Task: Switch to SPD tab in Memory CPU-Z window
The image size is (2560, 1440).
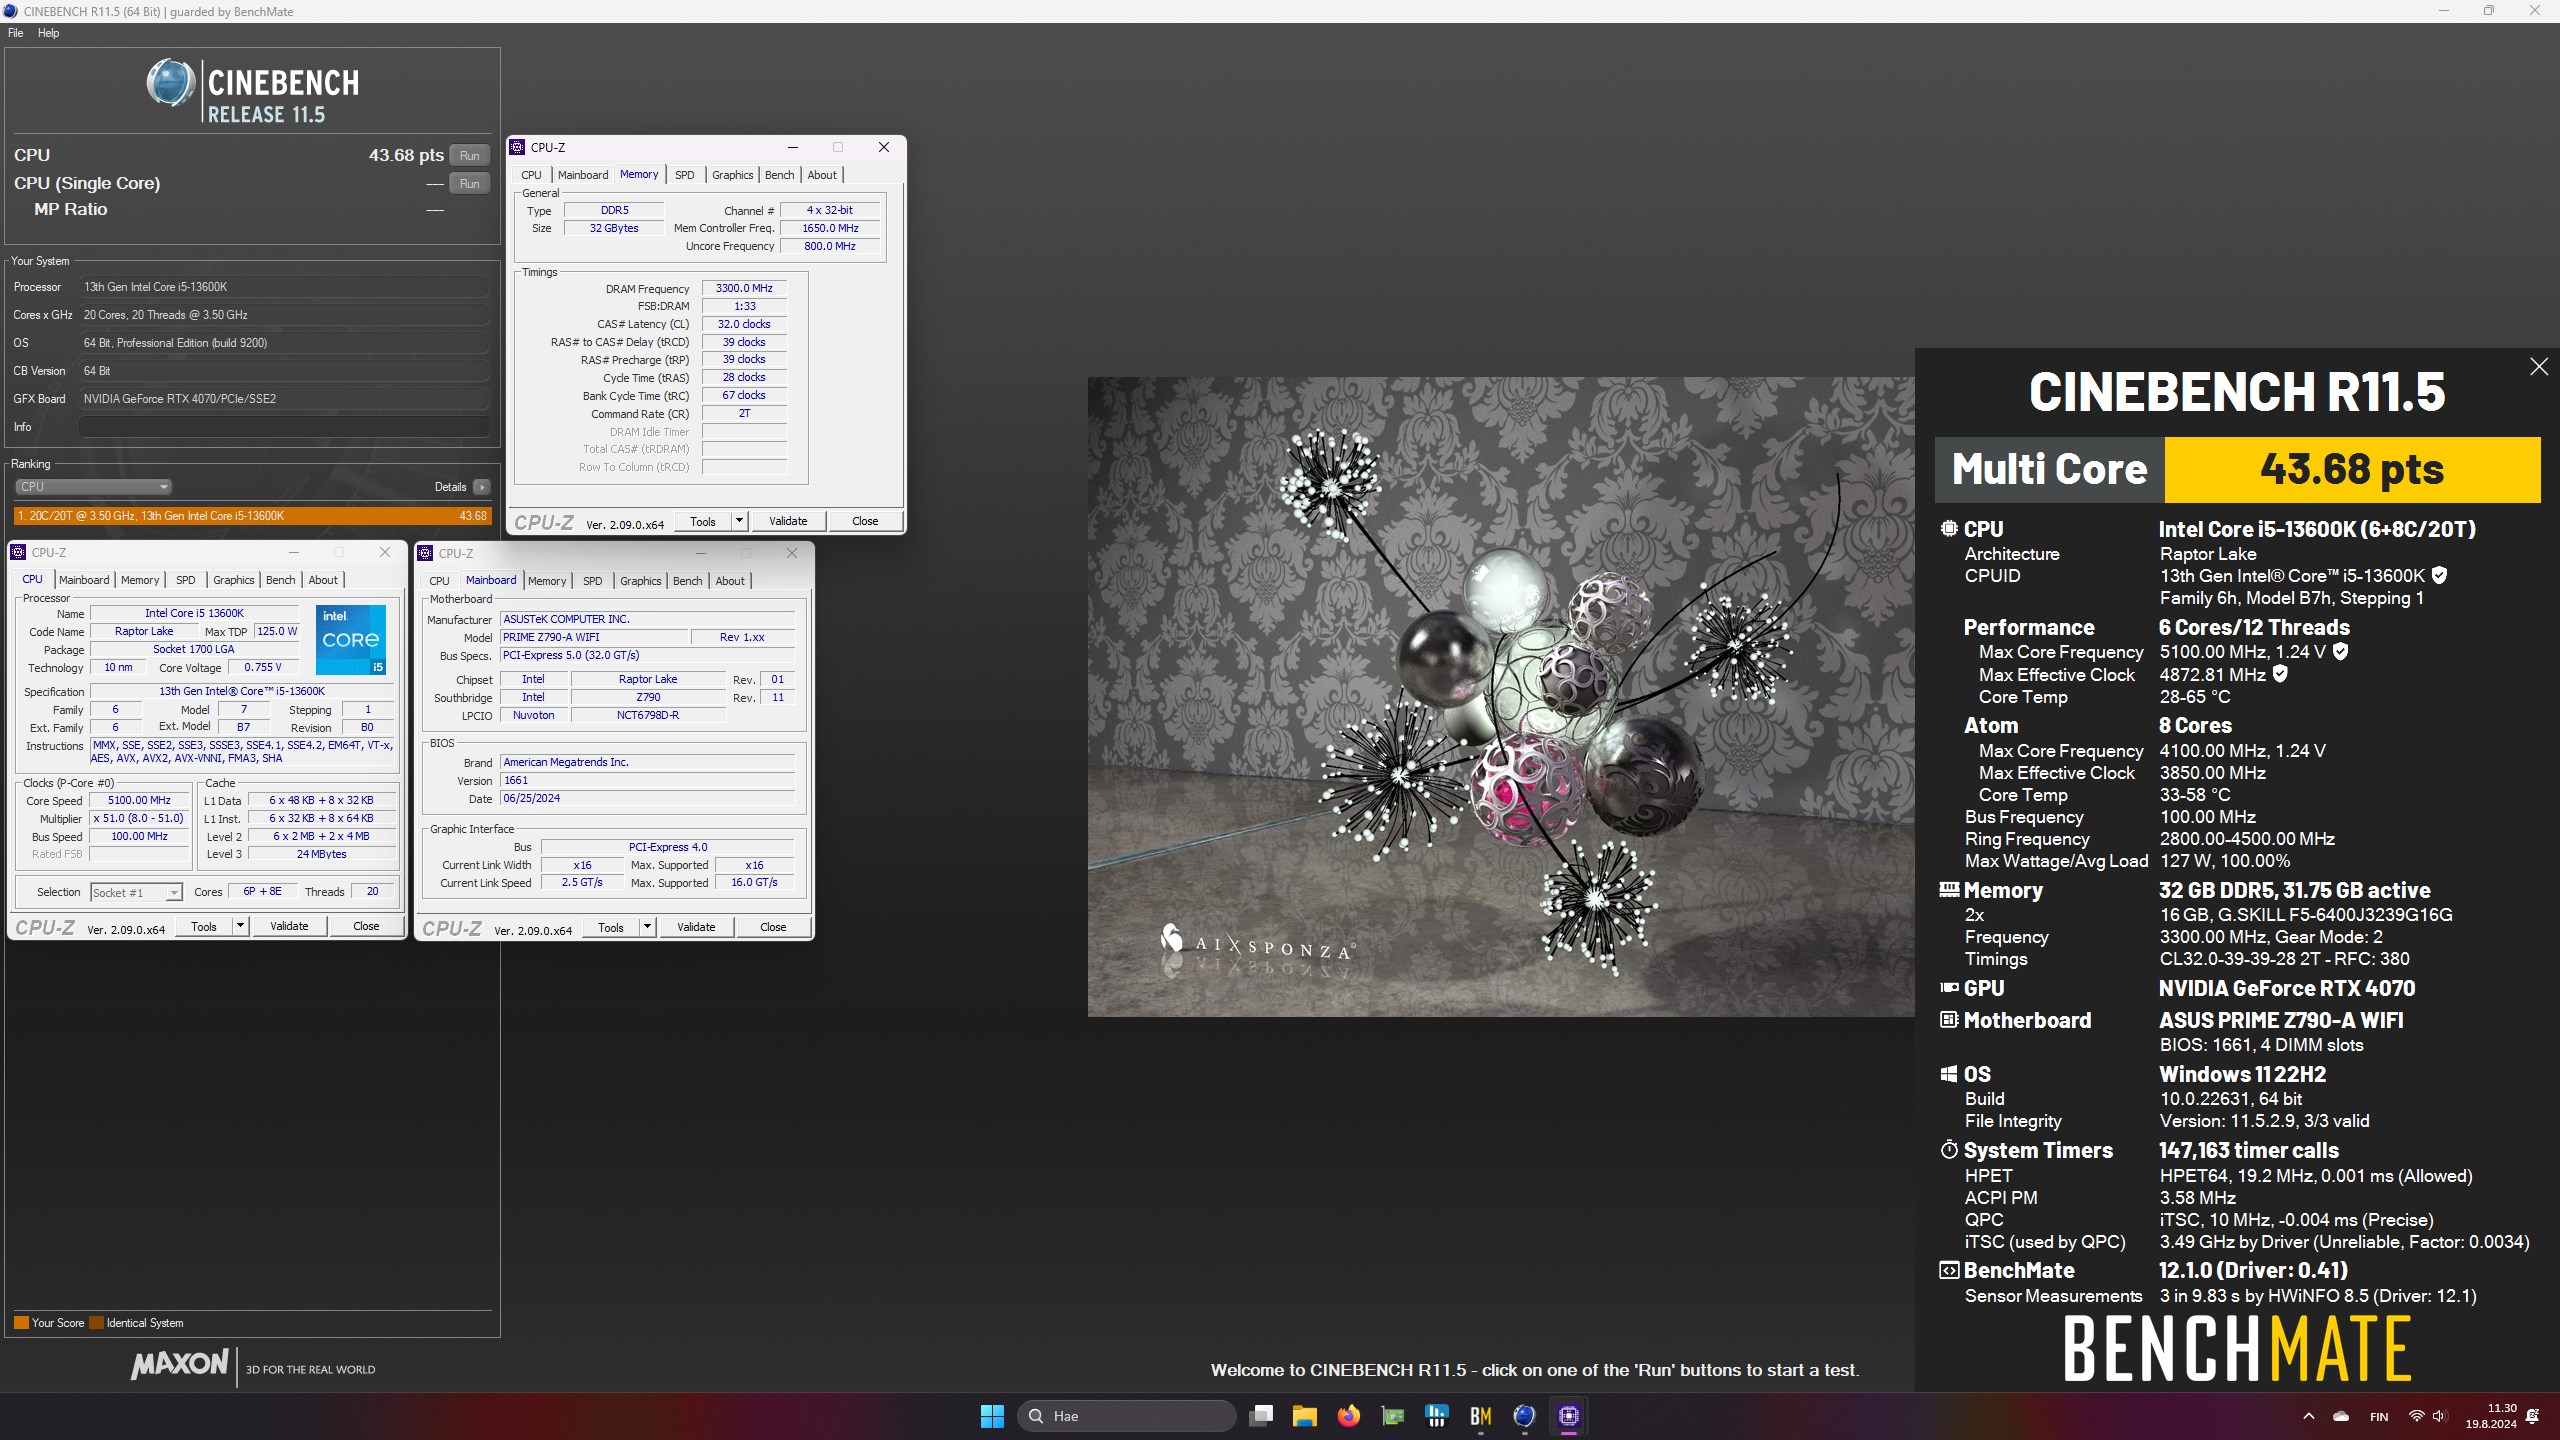Action: [x=684, y=175]
